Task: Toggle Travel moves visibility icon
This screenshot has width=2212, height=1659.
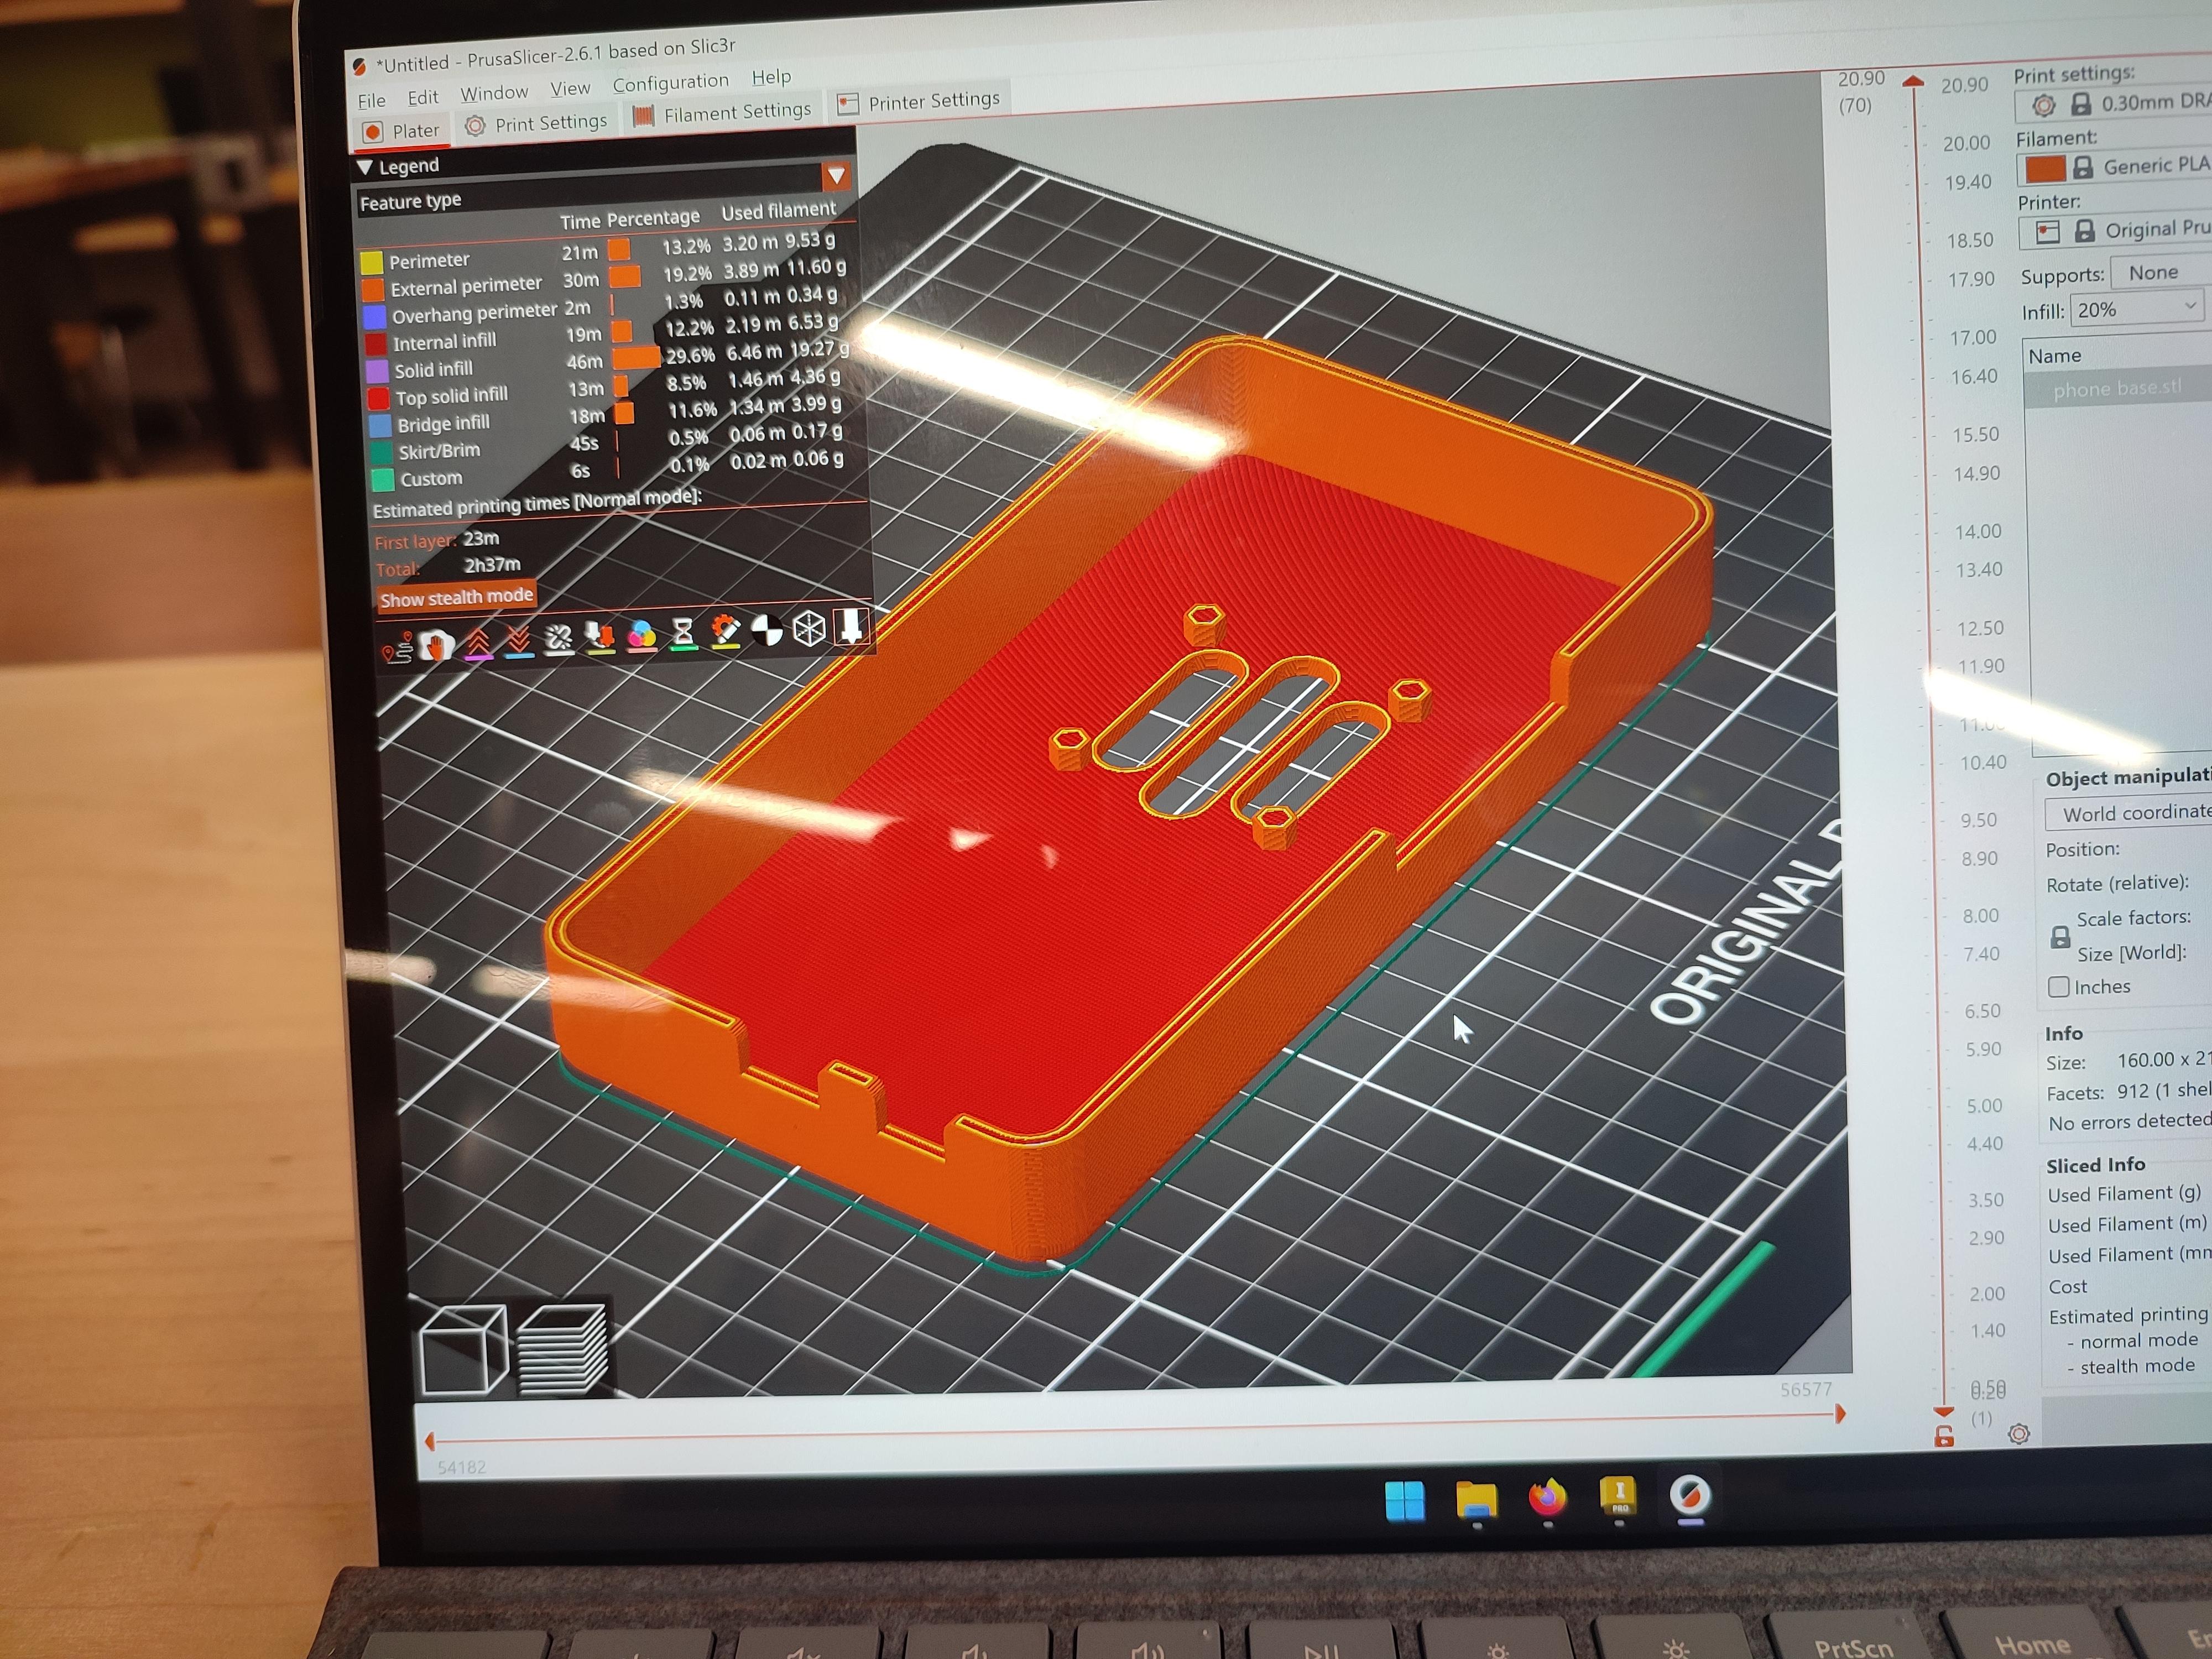Action: pos(397,649)
